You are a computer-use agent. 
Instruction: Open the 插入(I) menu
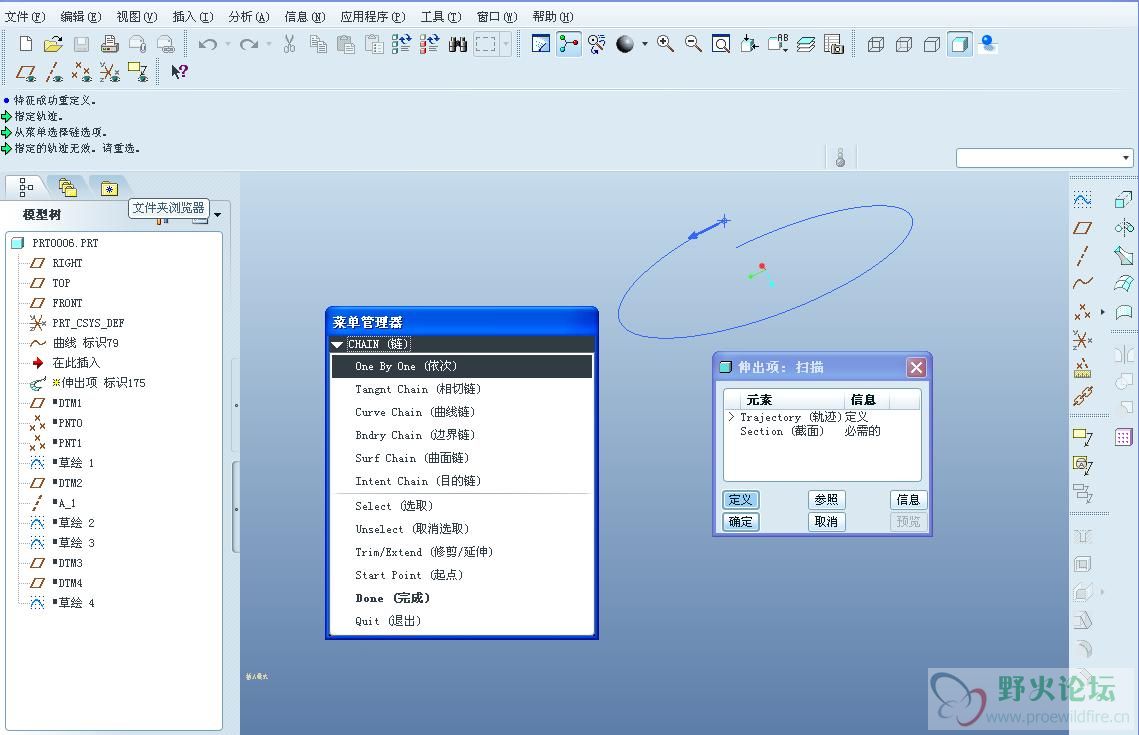pyautogui.click(x=192, y=17)
